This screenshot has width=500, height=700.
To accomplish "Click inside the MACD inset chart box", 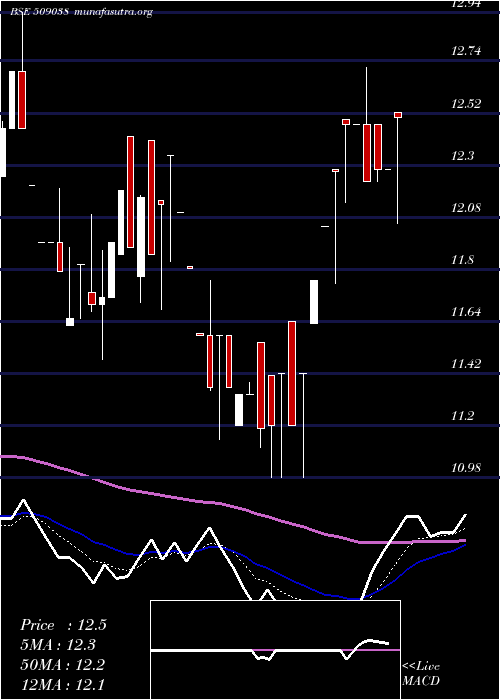I will pos(275,650).
